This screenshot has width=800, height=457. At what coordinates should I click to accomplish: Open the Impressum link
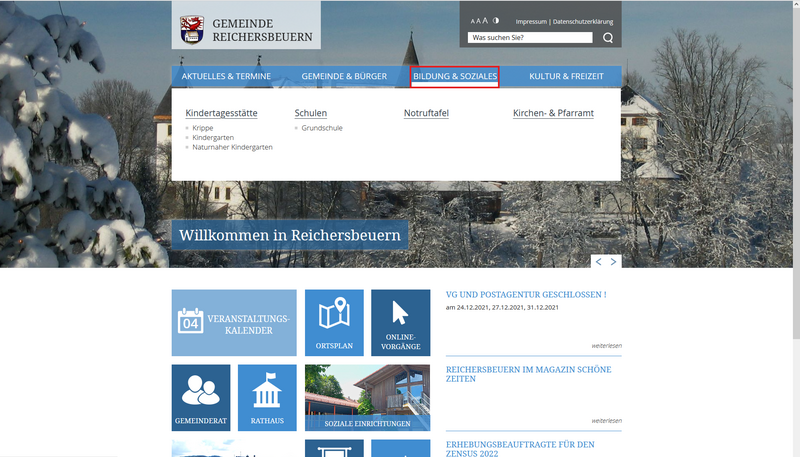(x=531, y=21)
